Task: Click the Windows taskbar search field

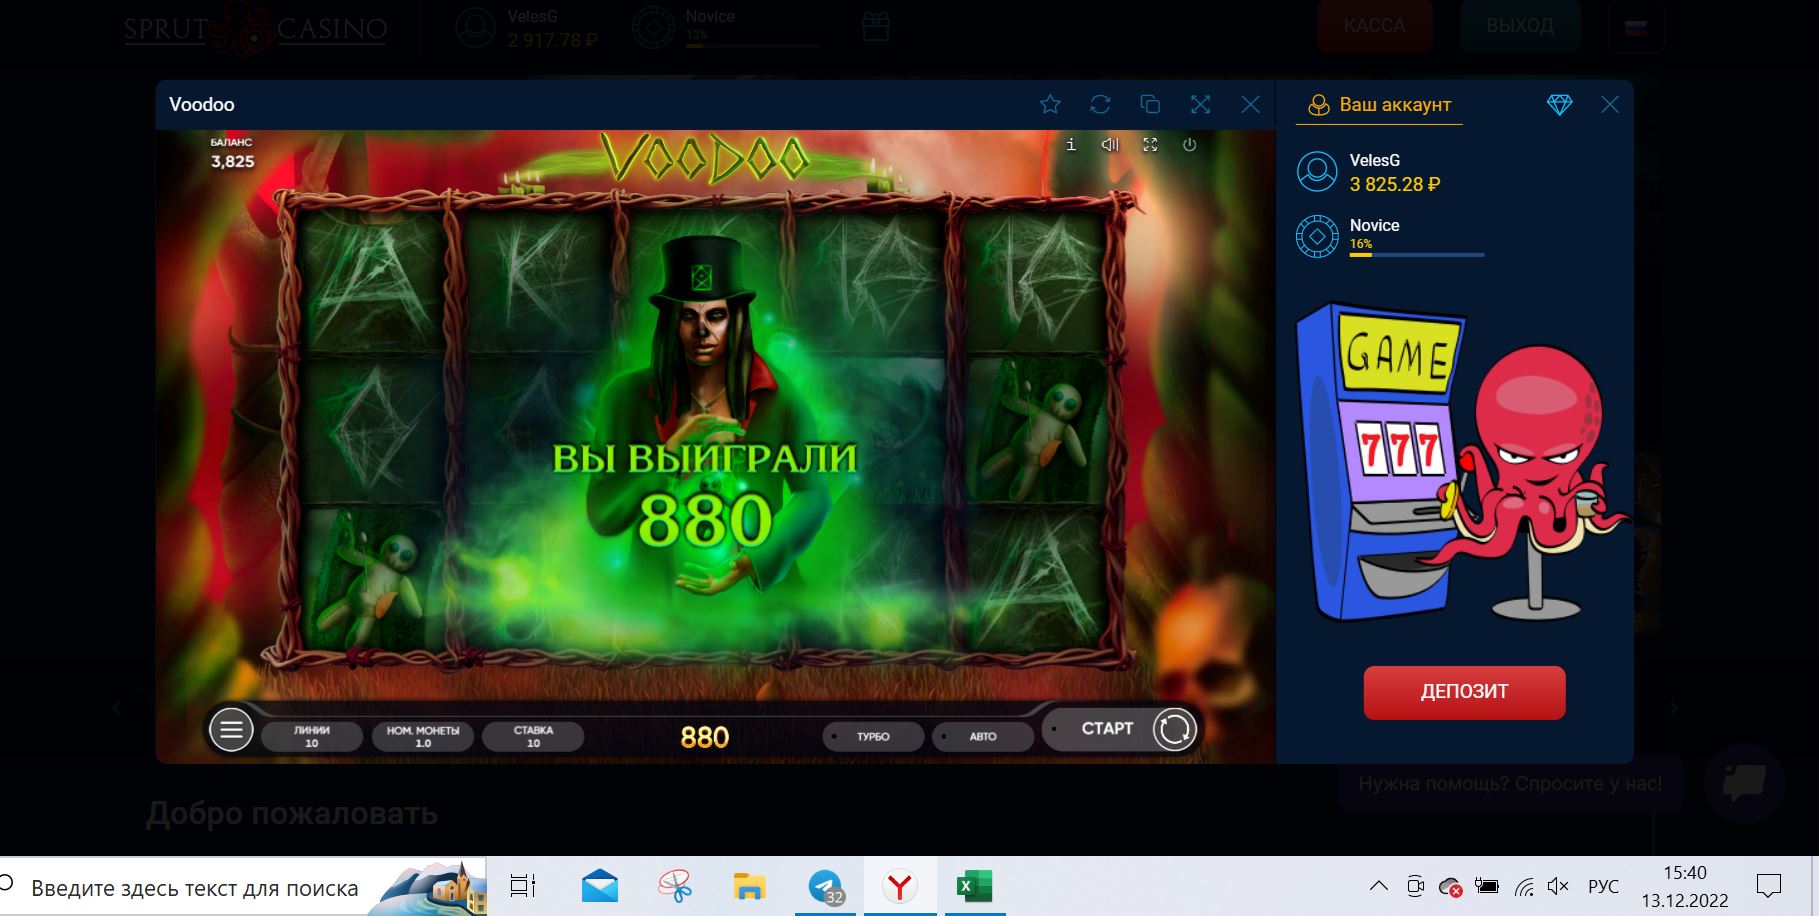Action: (x=195, y=888)
